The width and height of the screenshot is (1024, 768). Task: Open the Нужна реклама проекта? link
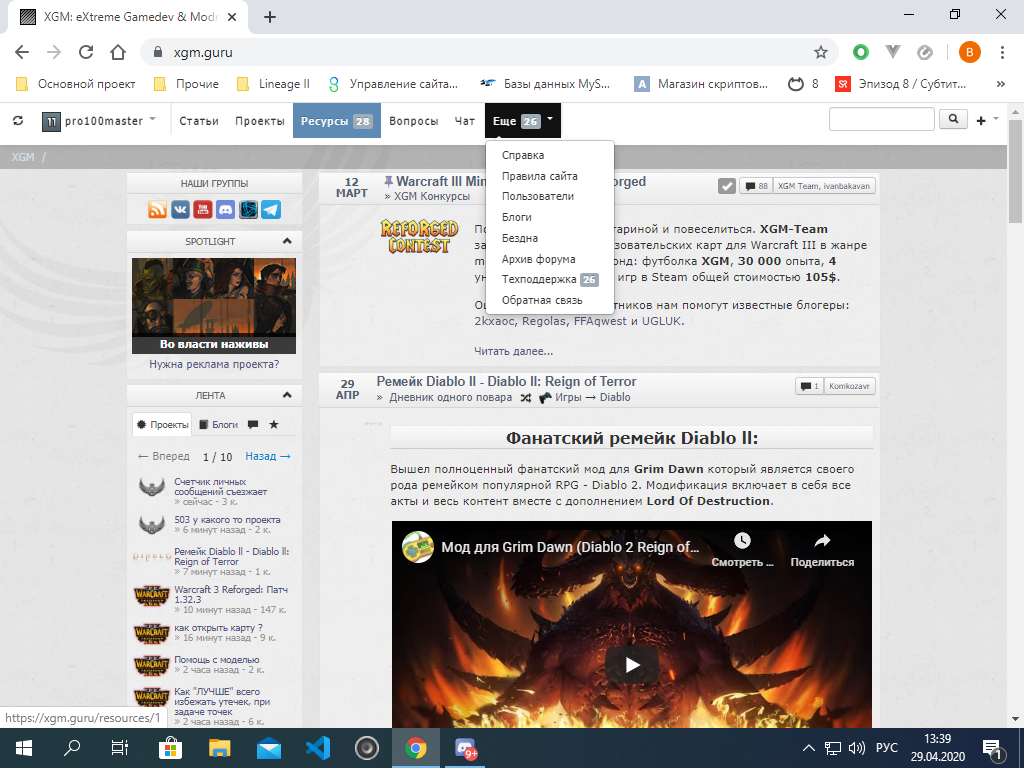(x=214, y=364)
